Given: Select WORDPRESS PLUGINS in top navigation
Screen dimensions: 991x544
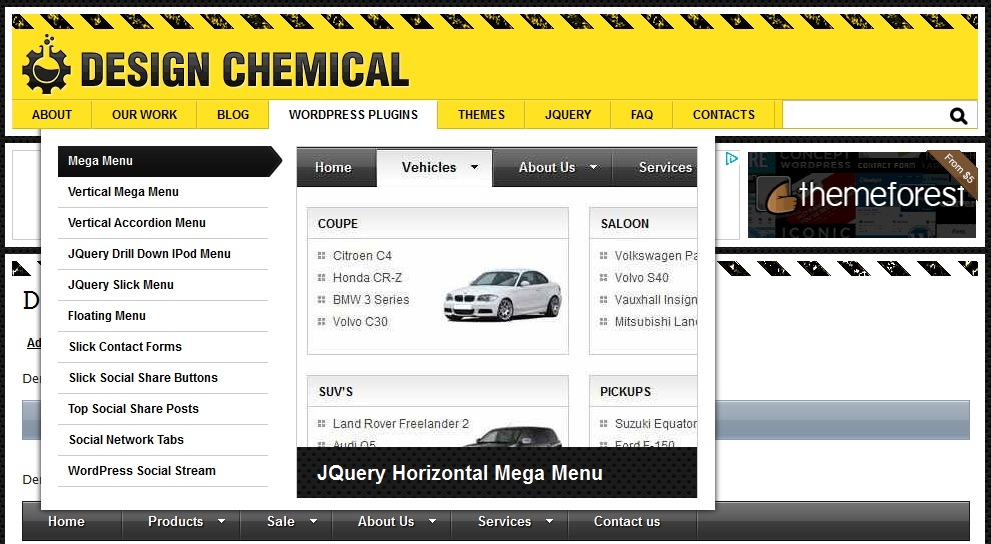Looking at the screenshot, I should (x=353, y=115).
